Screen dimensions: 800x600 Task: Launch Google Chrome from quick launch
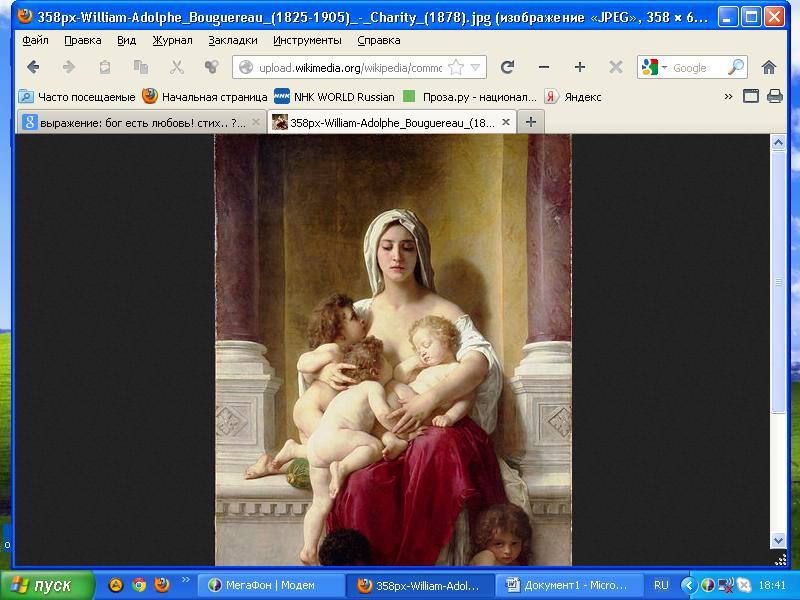(x=139, y=585)
